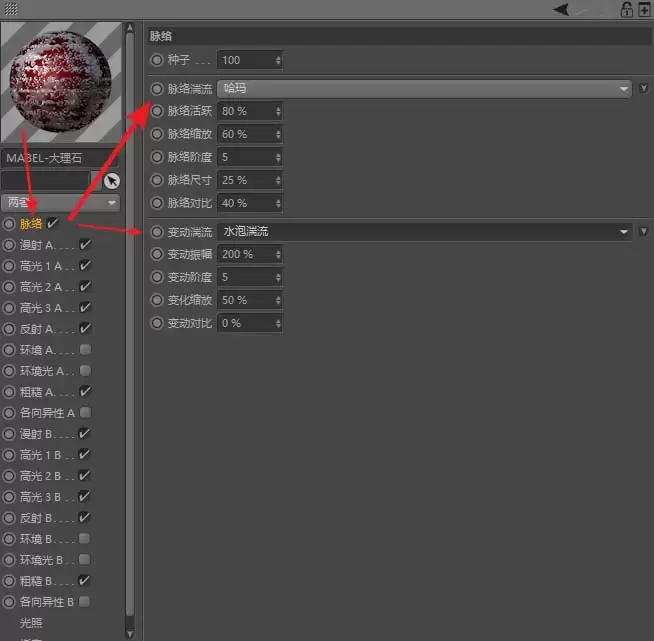This screenshot has height=641, width=654.
Task: Click the back arrow icon in top bar
Action: (562, 9)
